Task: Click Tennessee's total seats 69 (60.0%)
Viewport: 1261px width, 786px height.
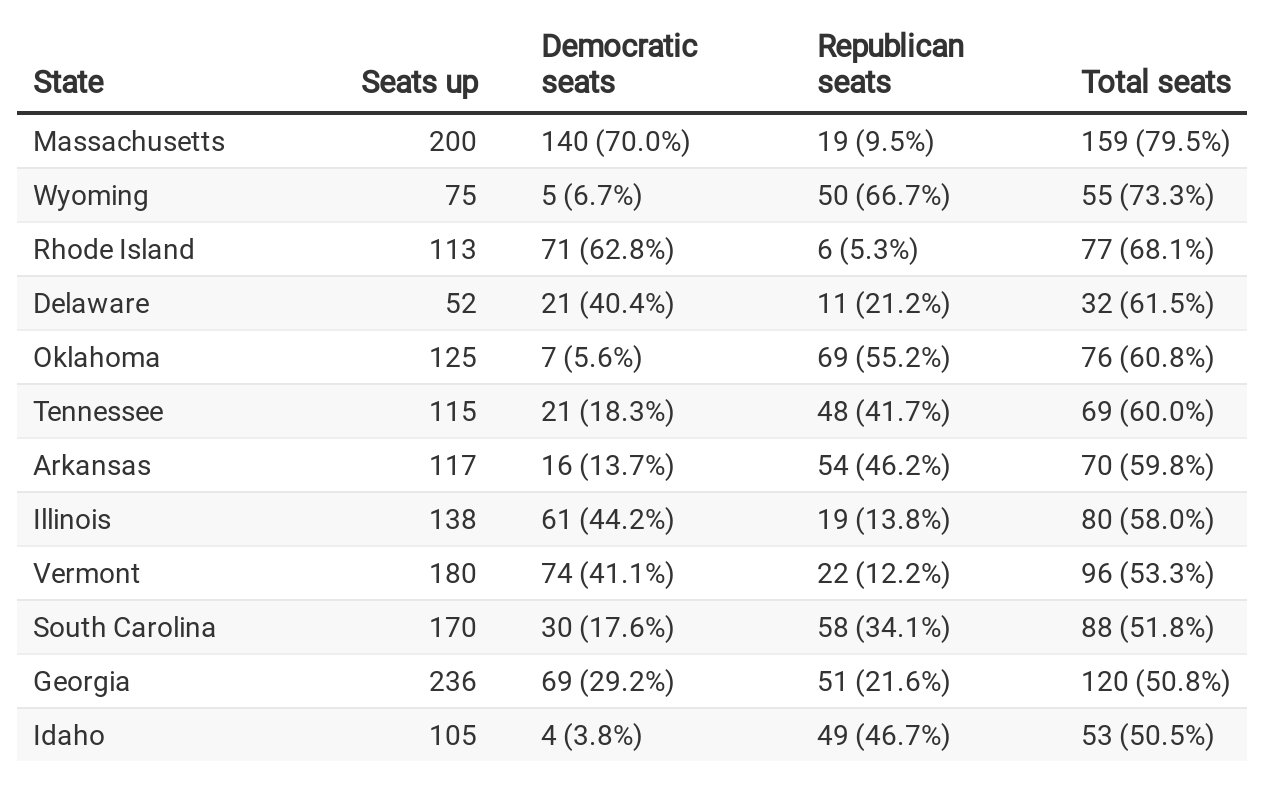Action: tap(1147, 412)
